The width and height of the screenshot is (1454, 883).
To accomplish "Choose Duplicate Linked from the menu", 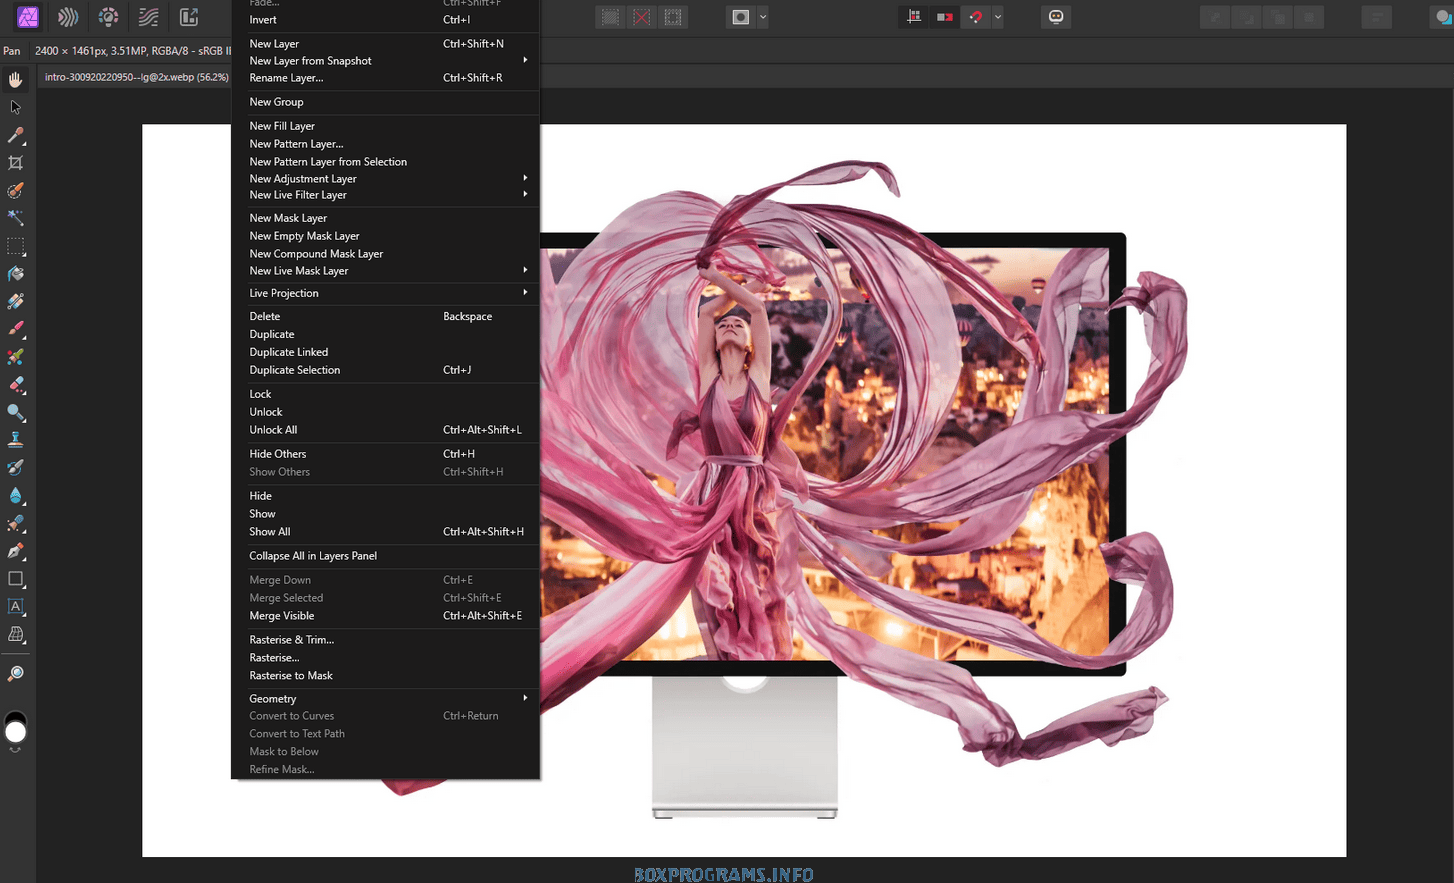I will tap(289, 352).
